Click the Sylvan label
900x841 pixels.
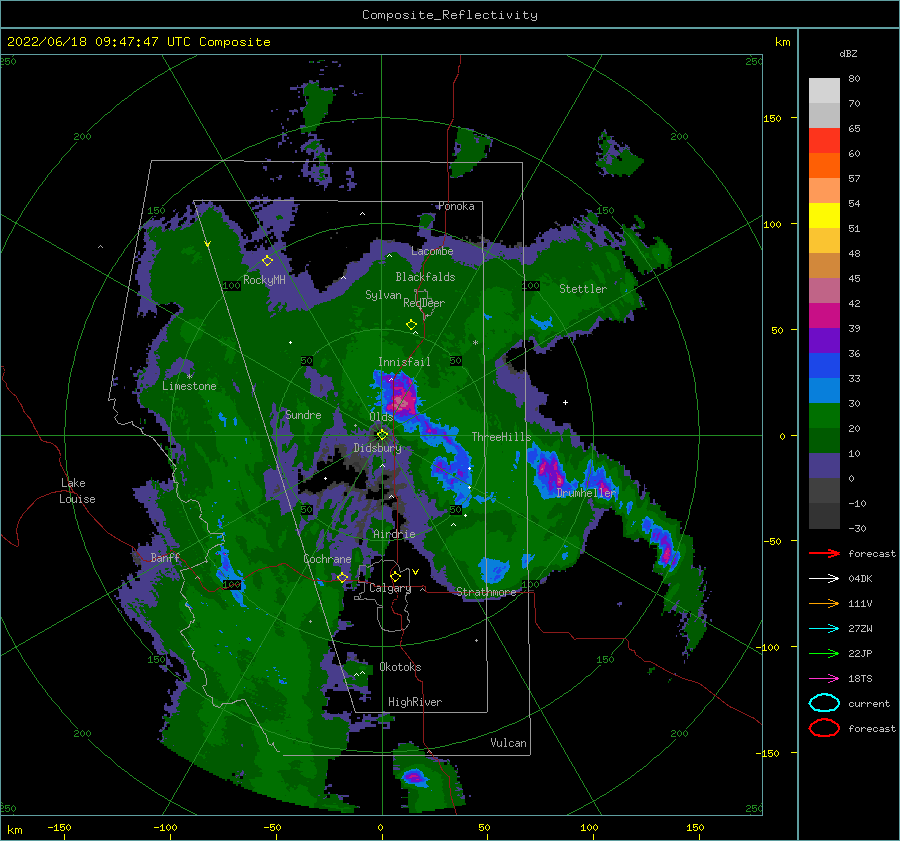(x=383, y=295)
